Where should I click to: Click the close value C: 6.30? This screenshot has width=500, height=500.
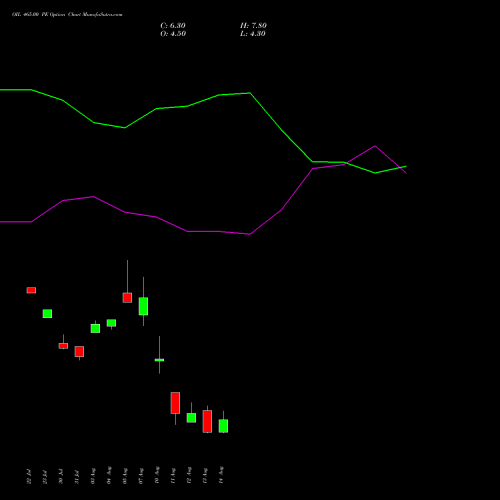coord(173,26)
